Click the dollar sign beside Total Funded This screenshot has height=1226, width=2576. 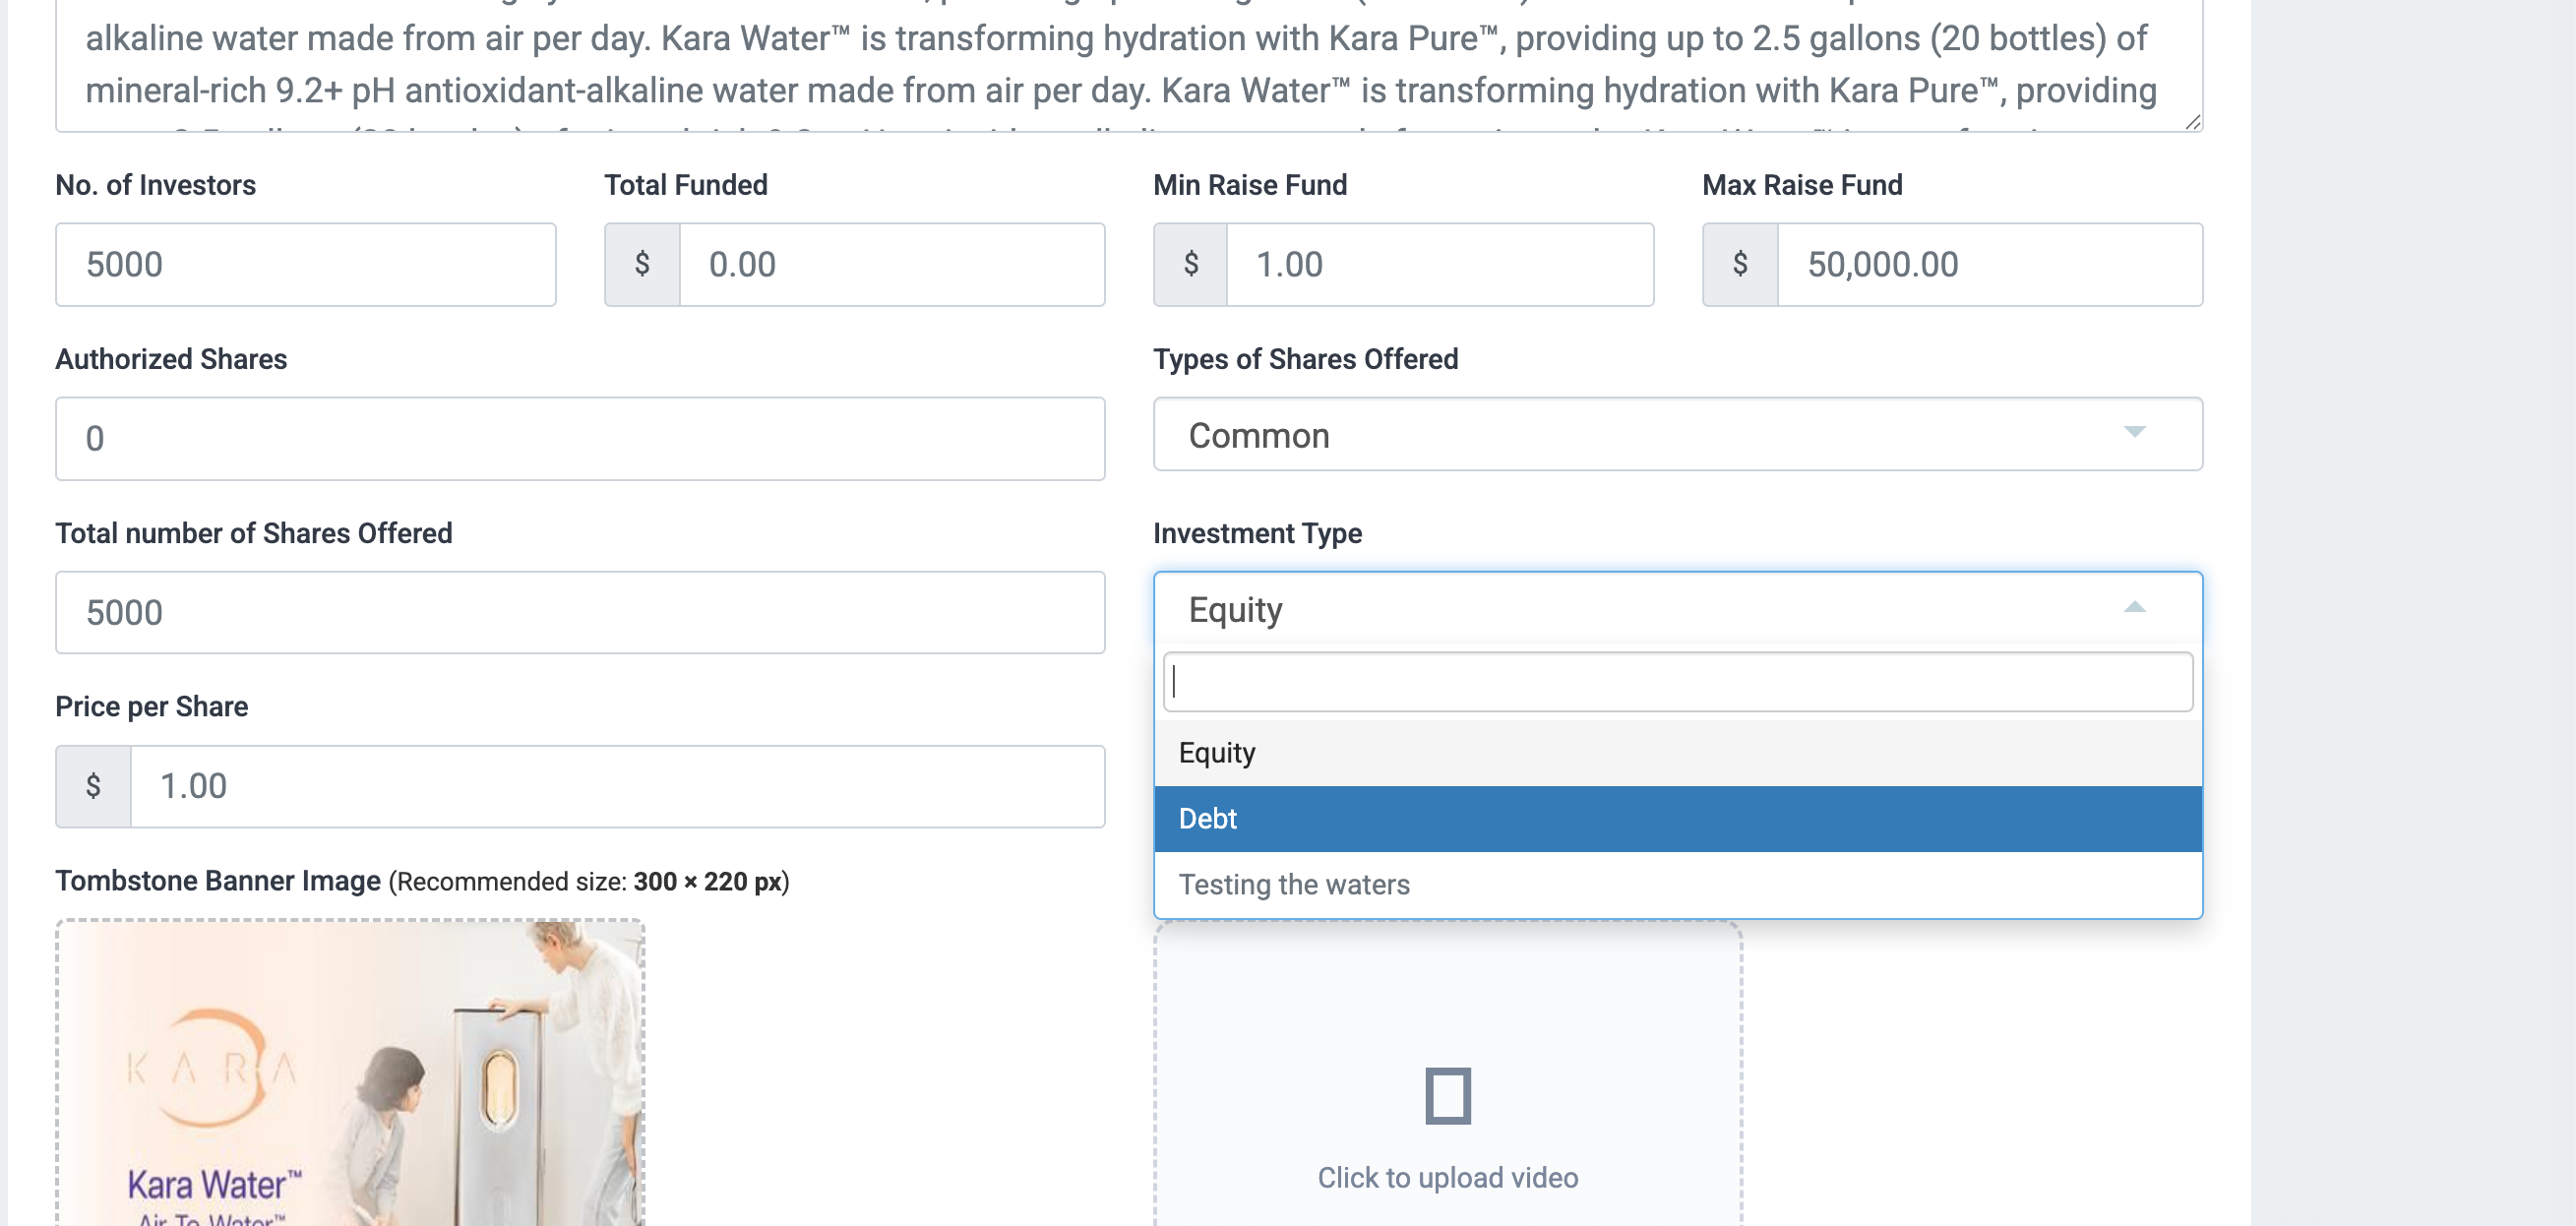(x=642, y=264)
